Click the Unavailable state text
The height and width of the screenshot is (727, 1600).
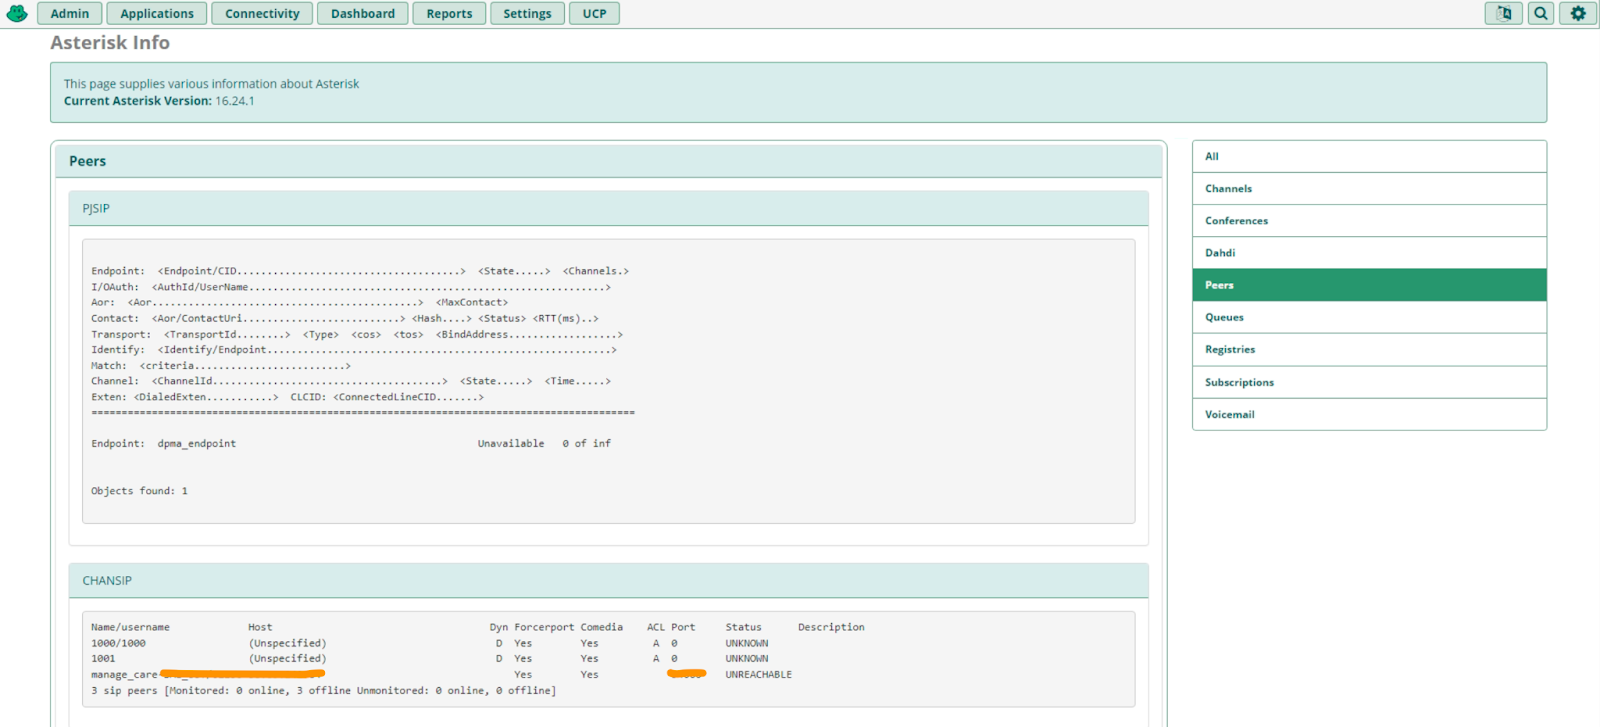click(511, 444)
